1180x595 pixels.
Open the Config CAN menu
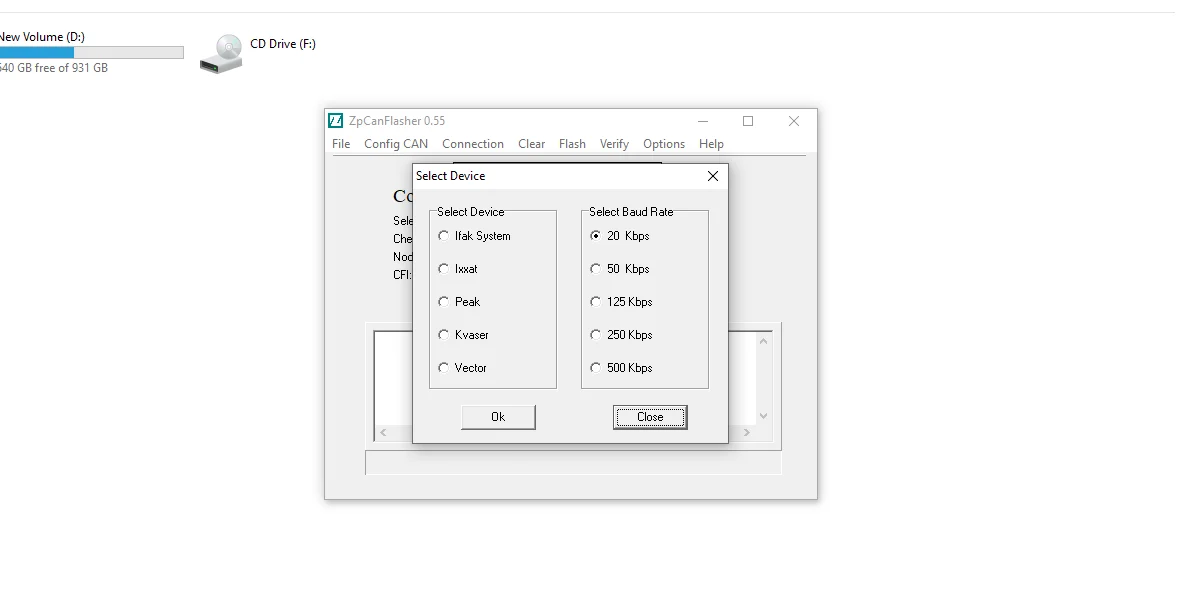tap(396, 144)
